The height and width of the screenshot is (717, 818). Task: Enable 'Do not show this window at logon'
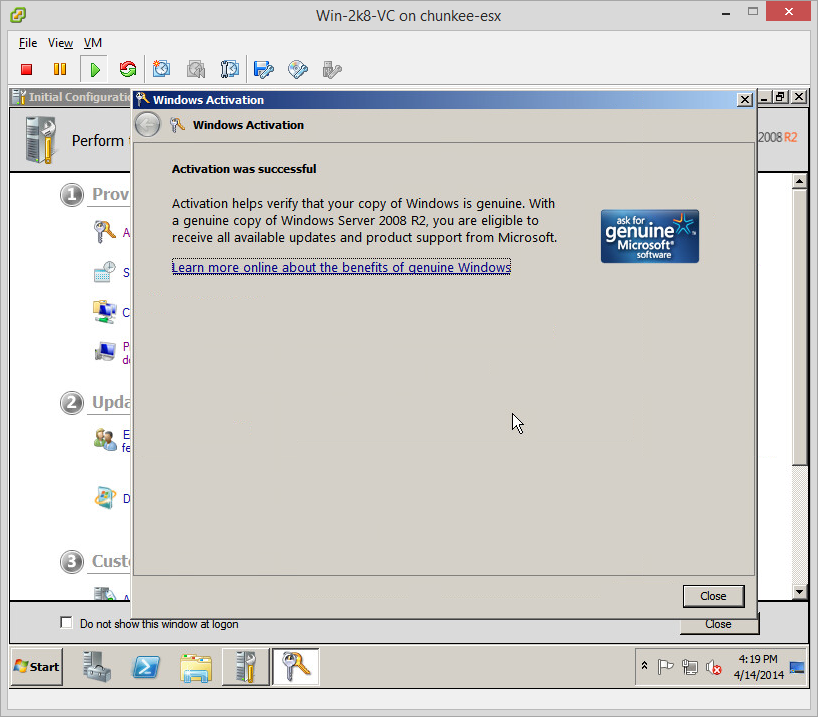67,623
